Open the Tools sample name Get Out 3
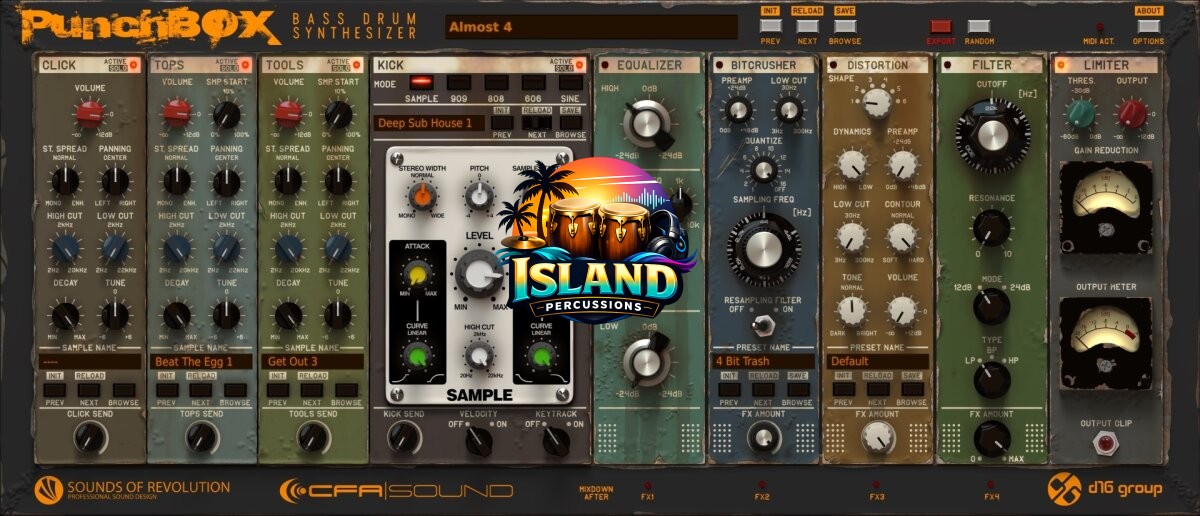This screenshot has height=516, width=1200. 312,362
